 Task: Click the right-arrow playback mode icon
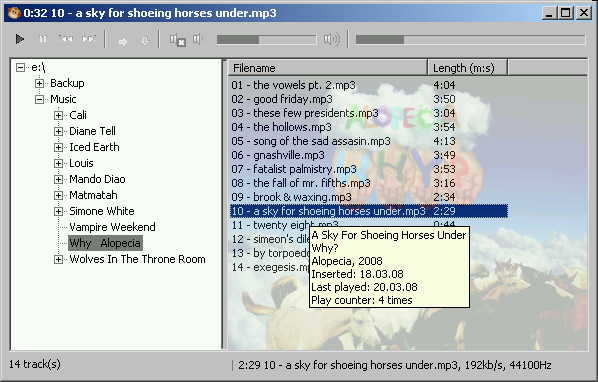(122, 41)
